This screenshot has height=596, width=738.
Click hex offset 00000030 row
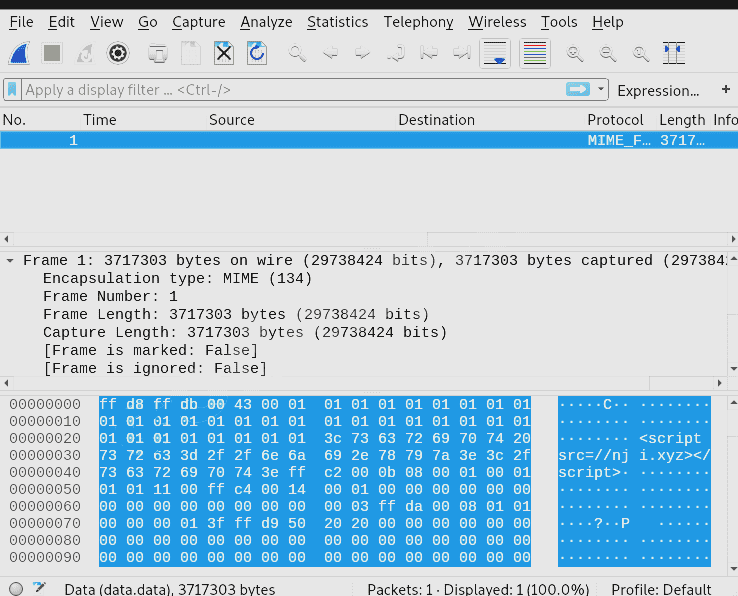[45, 455]
